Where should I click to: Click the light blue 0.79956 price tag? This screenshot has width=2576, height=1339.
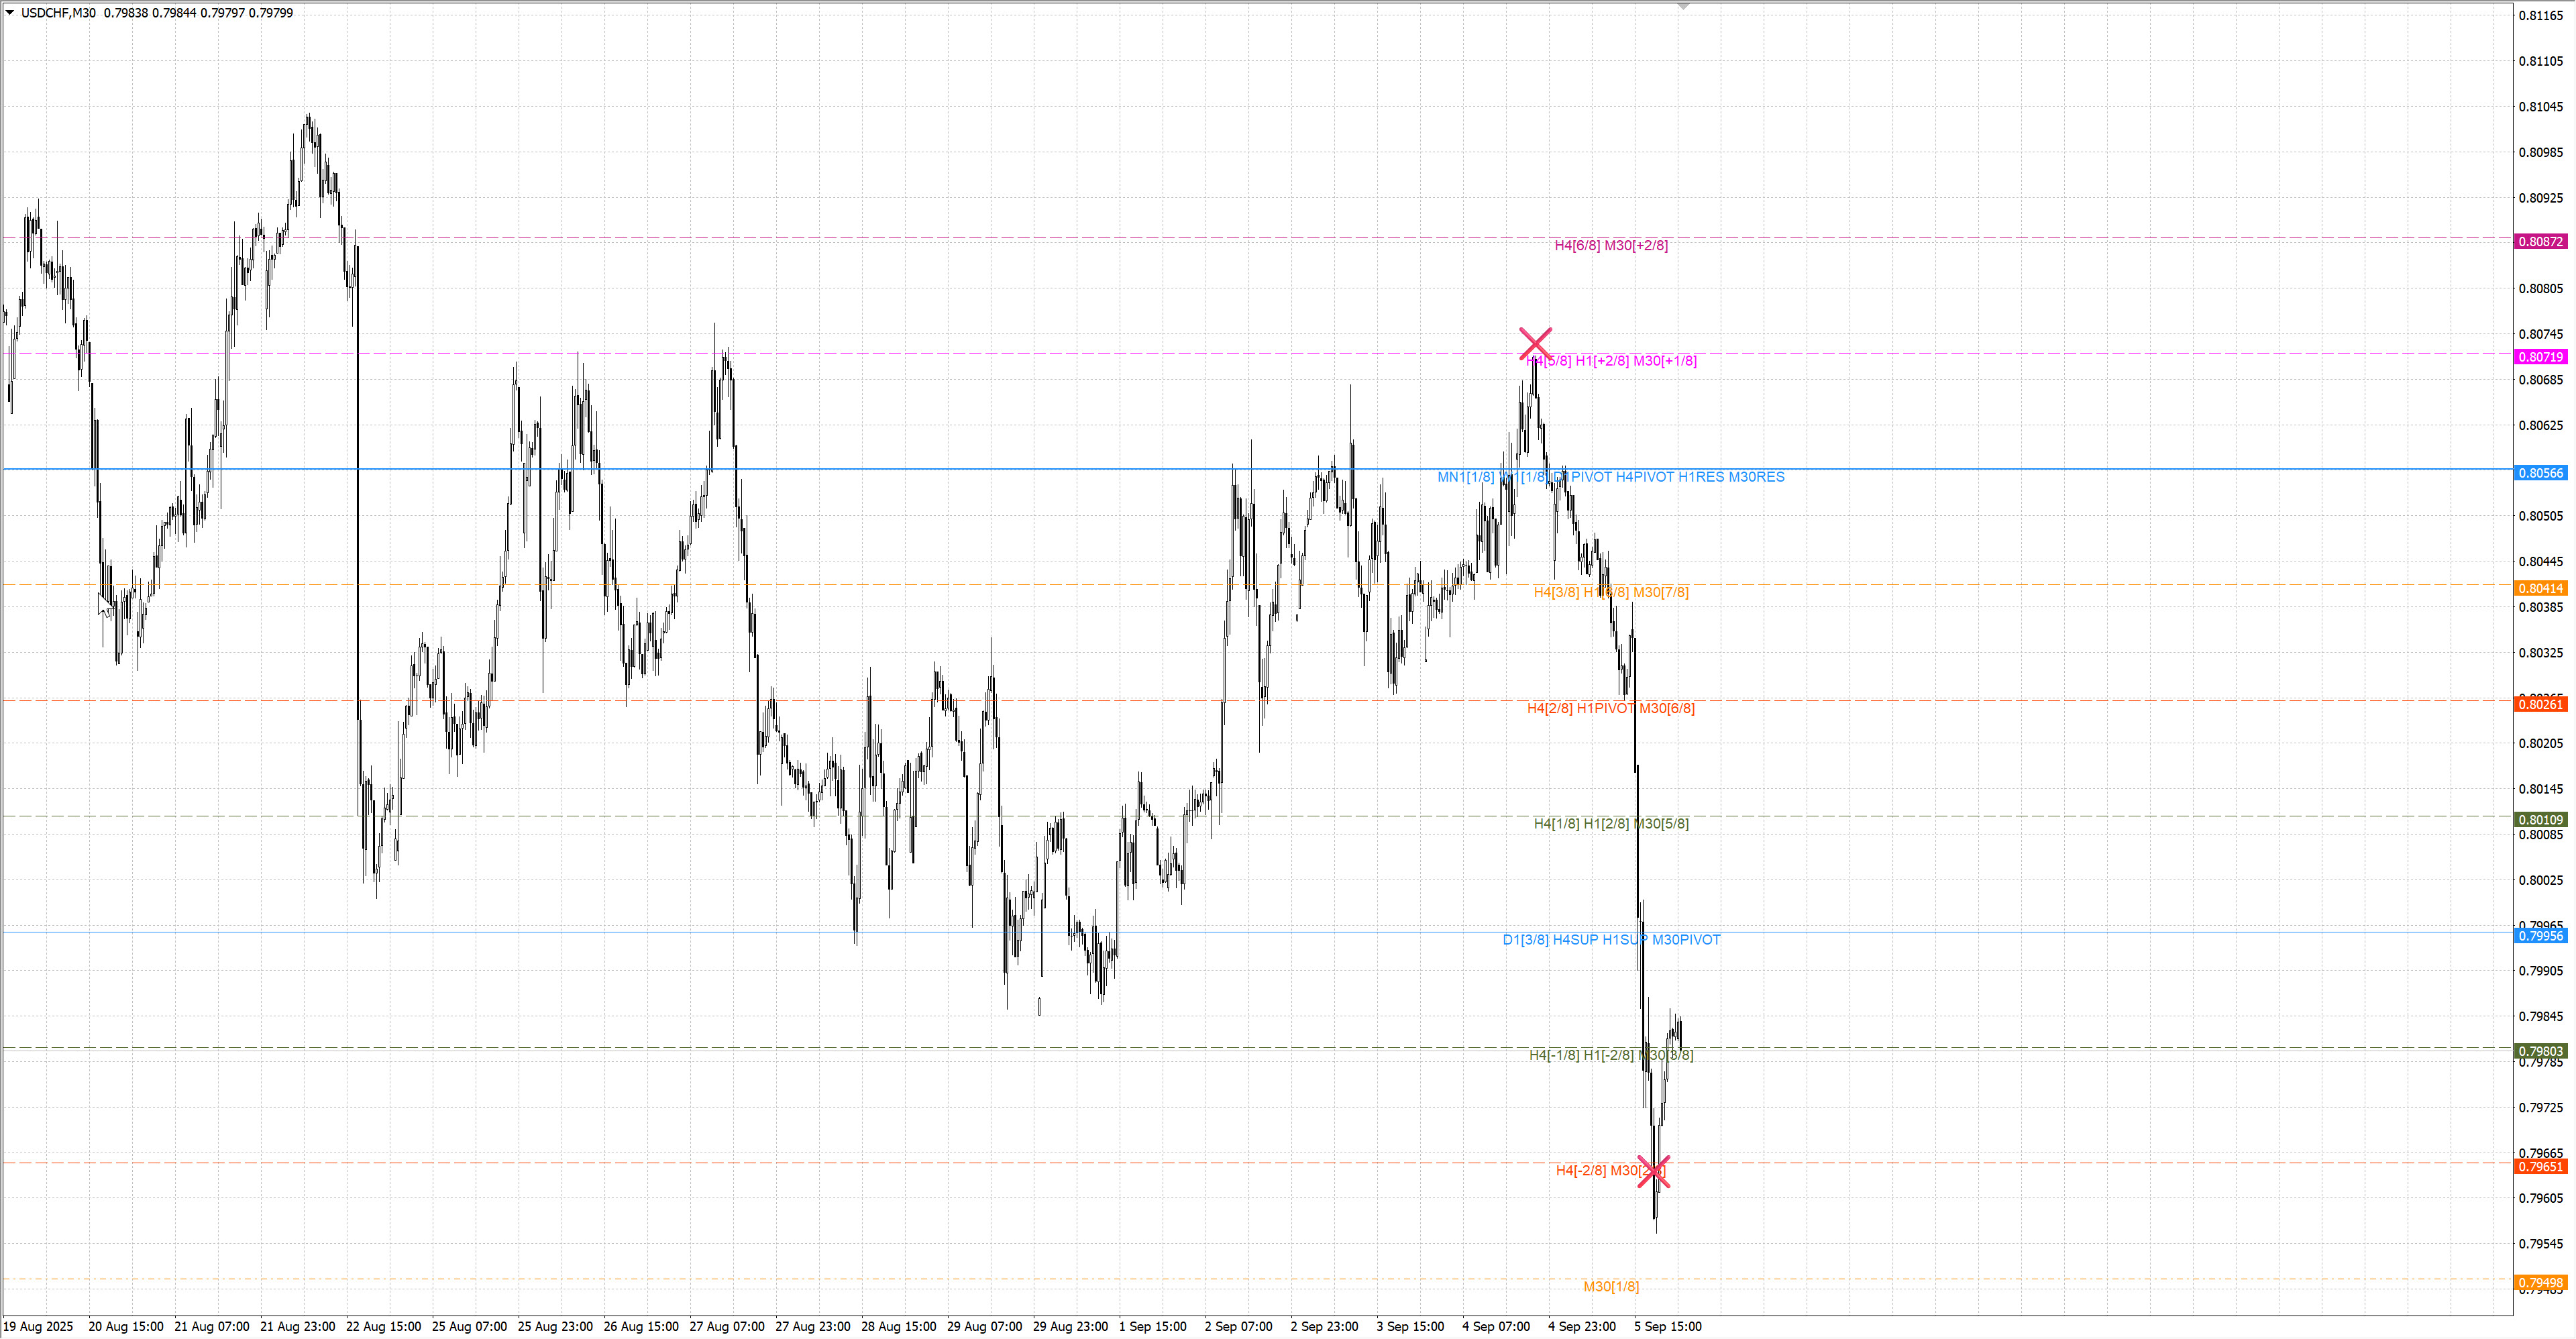[2540, 936]
